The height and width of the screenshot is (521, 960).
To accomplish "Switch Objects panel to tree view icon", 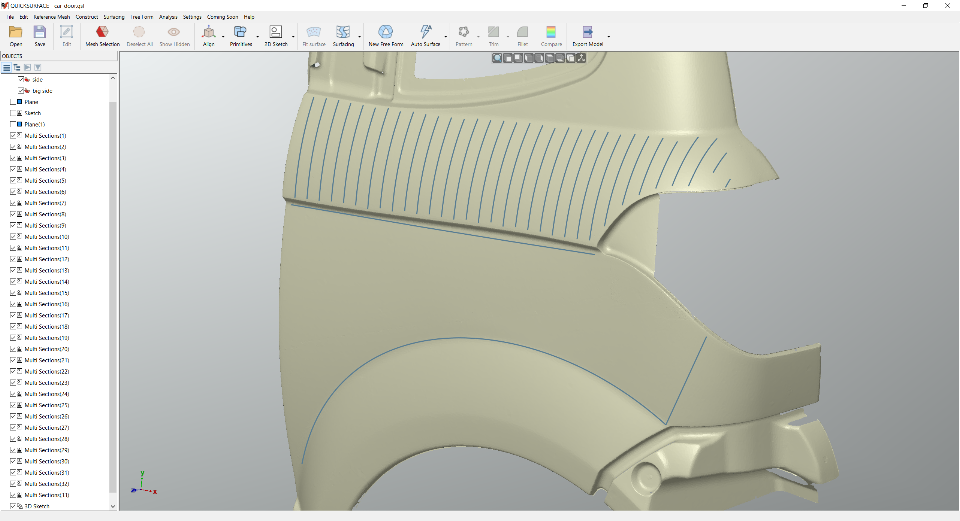I will 17,67.
